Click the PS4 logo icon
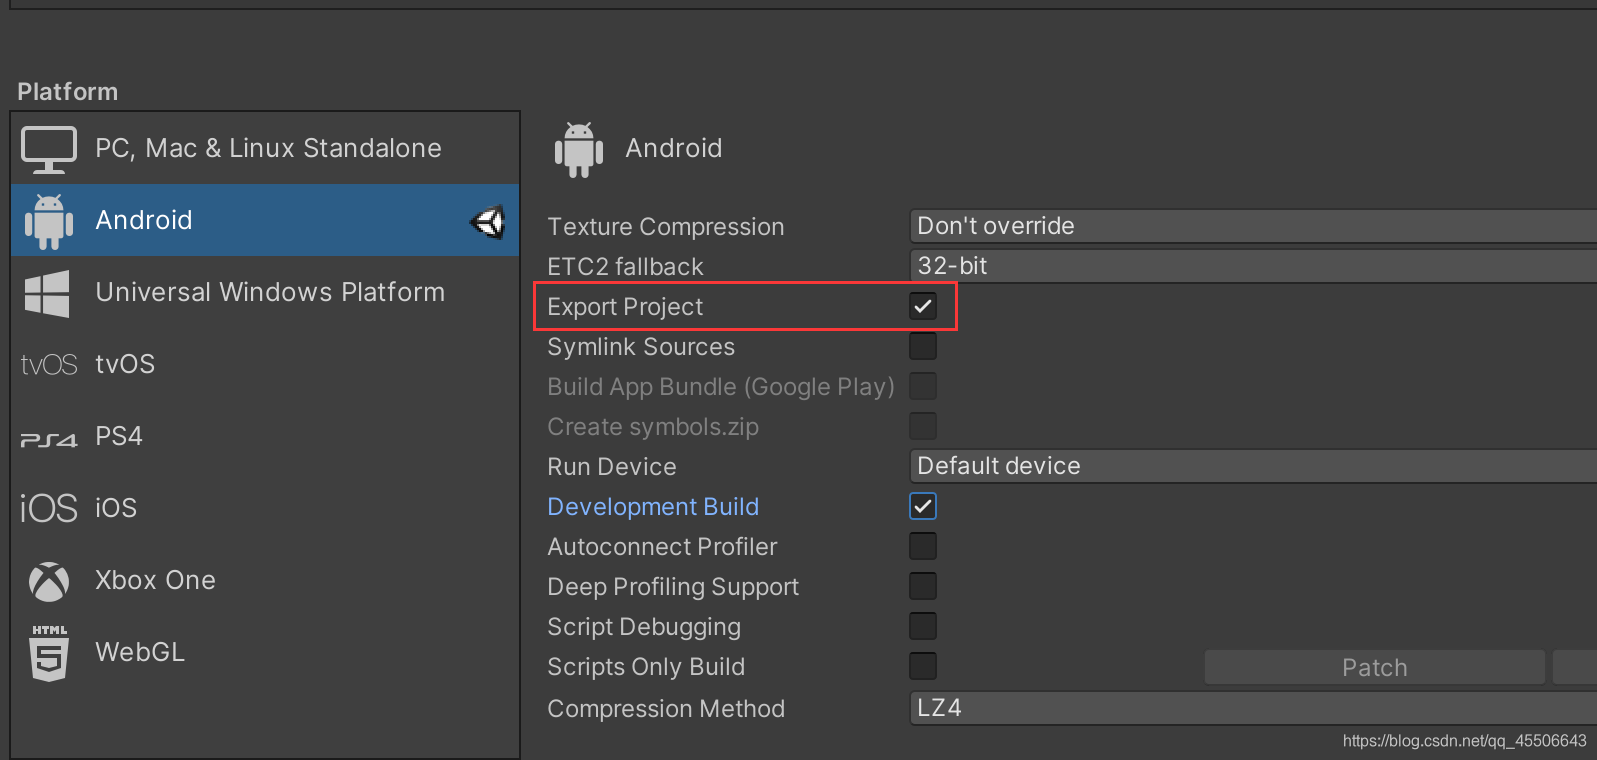This screenshot has height=760, width=1597. click(x=49, y=439)
